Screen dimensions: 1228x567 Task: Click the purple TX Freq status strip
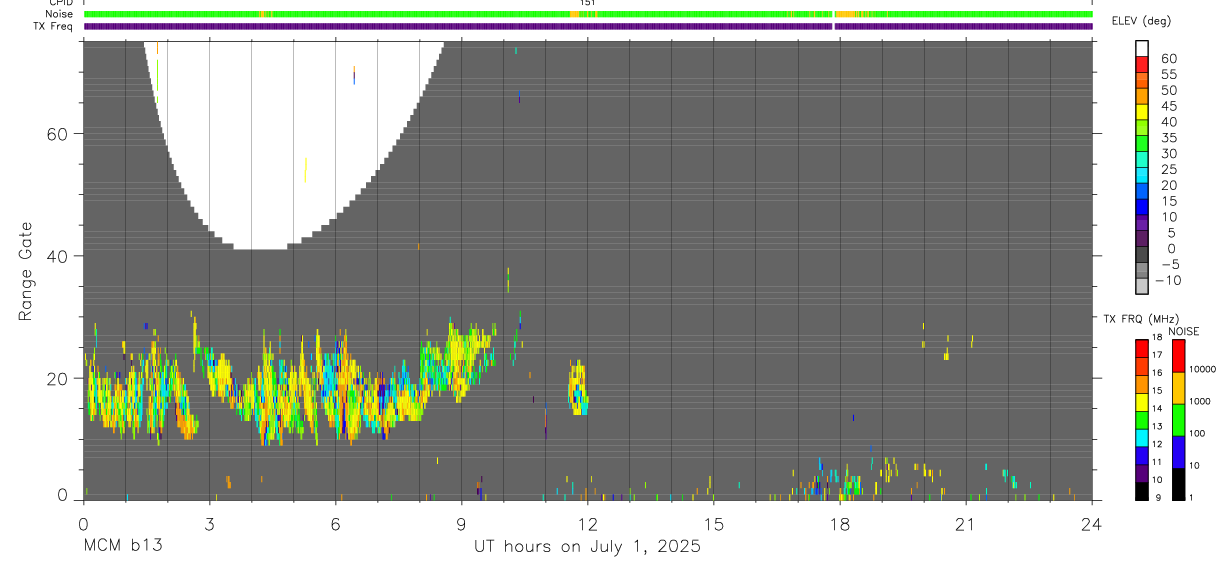(588, 26)
